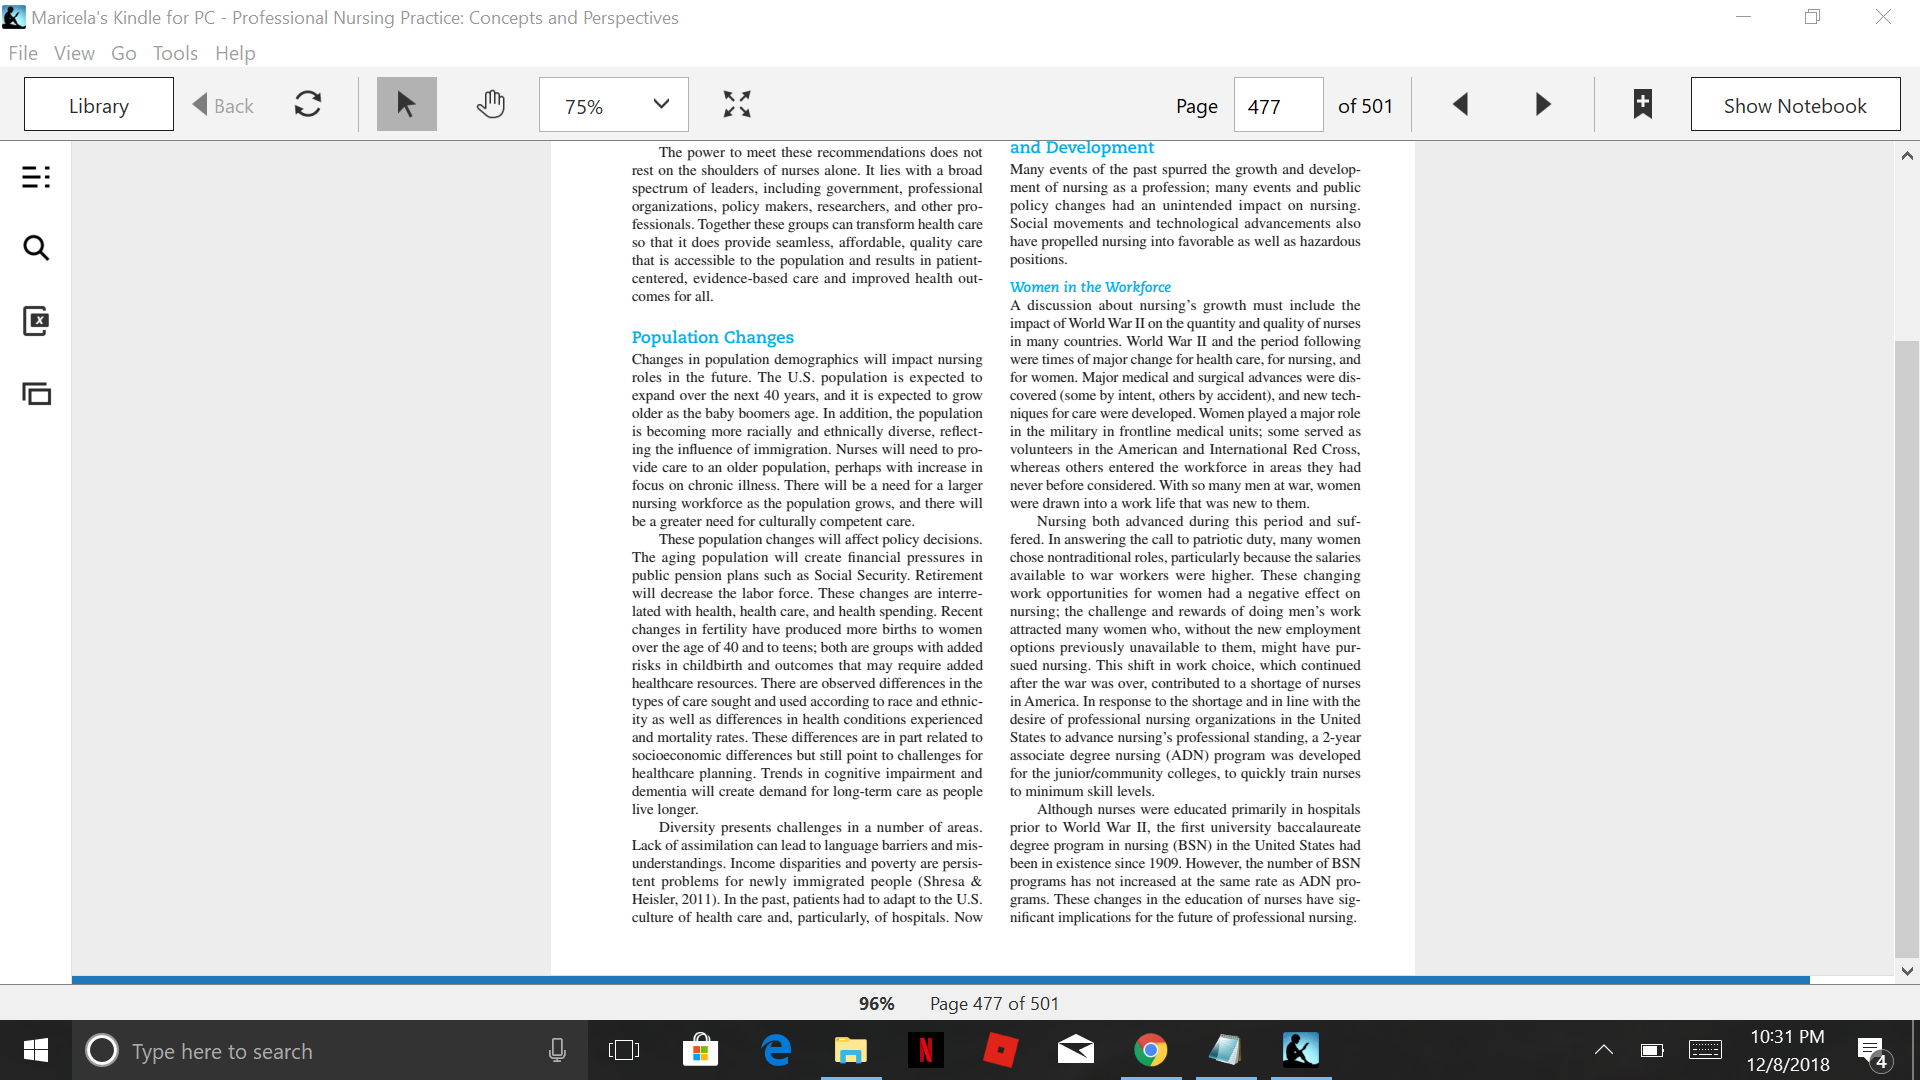Bookmark this page
The image size is (1920, 1080).
tap(1642, 104)
